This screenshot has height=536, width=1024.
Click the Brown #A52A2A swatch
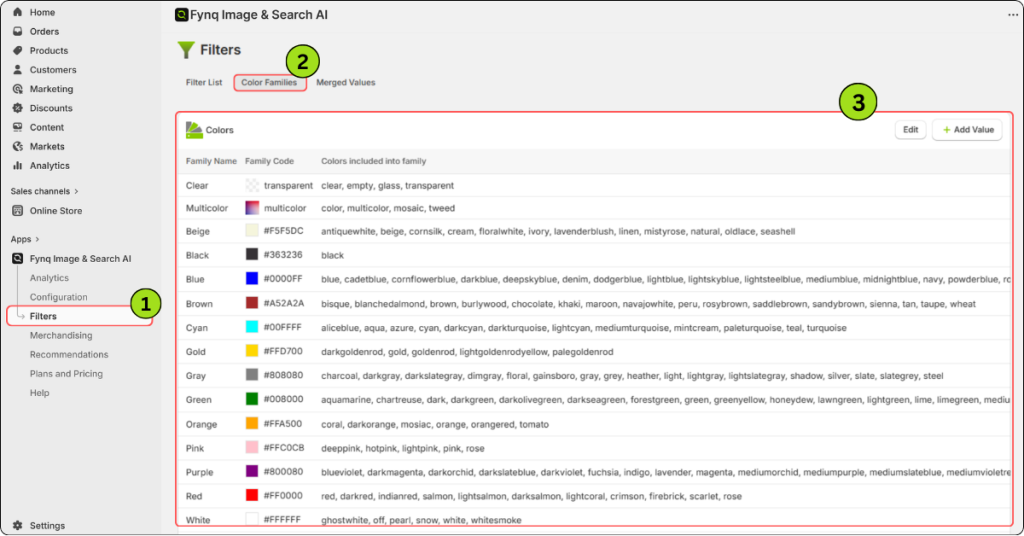click(252, 303)
